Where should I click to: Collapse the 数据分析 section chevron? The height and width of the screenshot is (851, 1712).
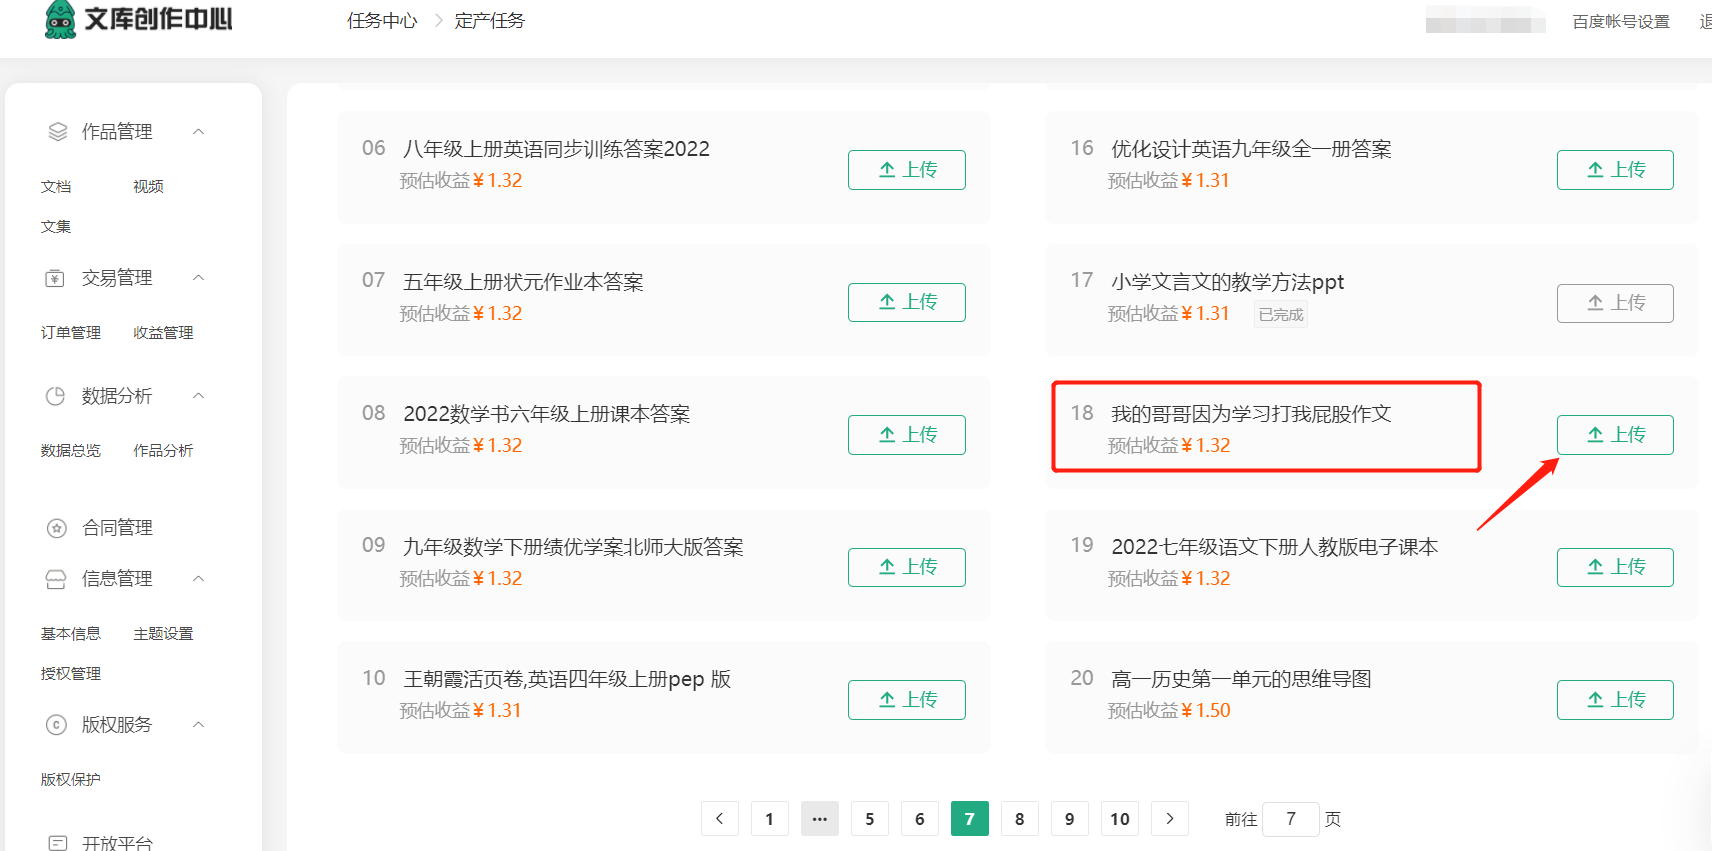click(198, 395)
